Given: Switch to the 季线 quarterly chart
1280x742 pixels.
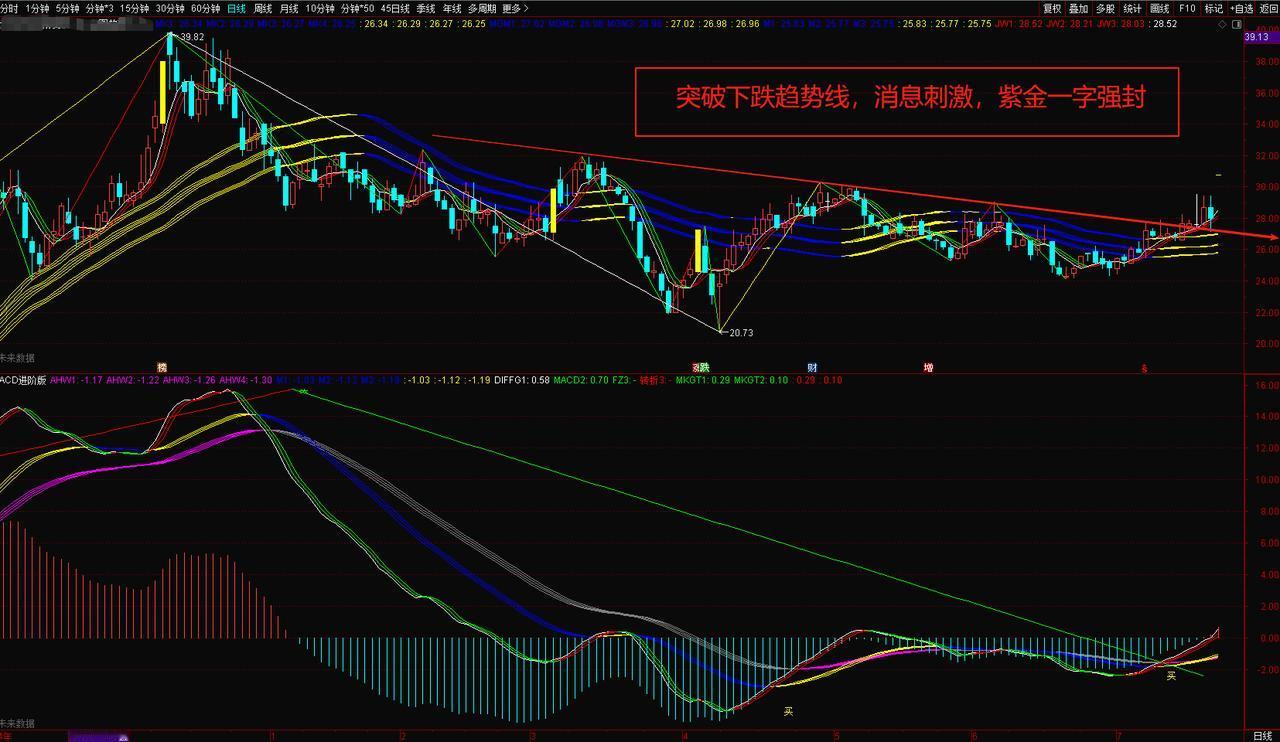Looking at the screenshot, I should tap(426, 8).
